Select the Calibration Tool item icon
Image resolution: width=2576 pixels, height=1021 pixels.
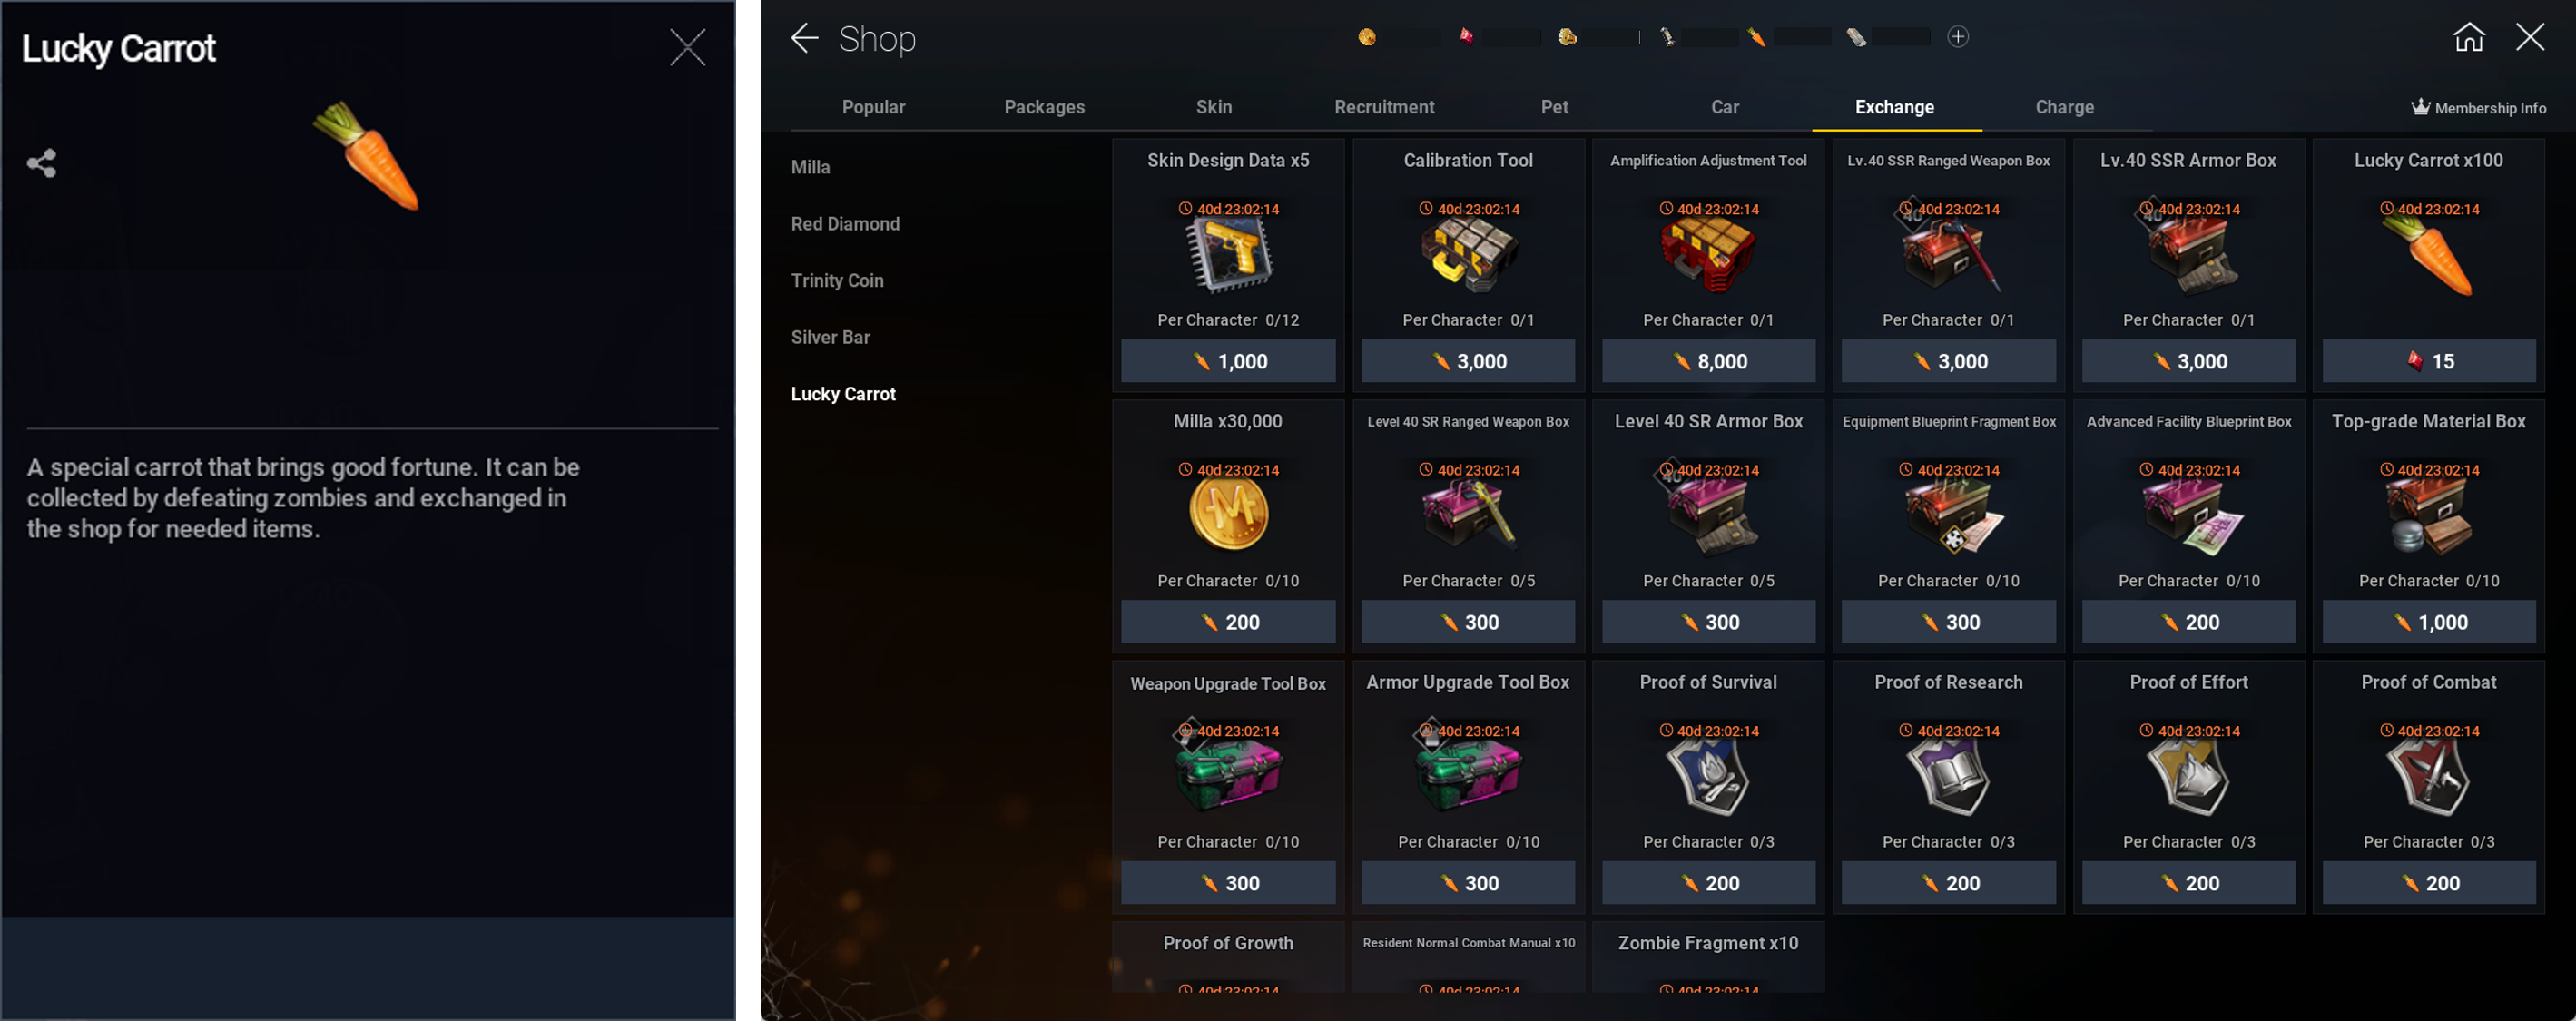tap(1468, 256)
